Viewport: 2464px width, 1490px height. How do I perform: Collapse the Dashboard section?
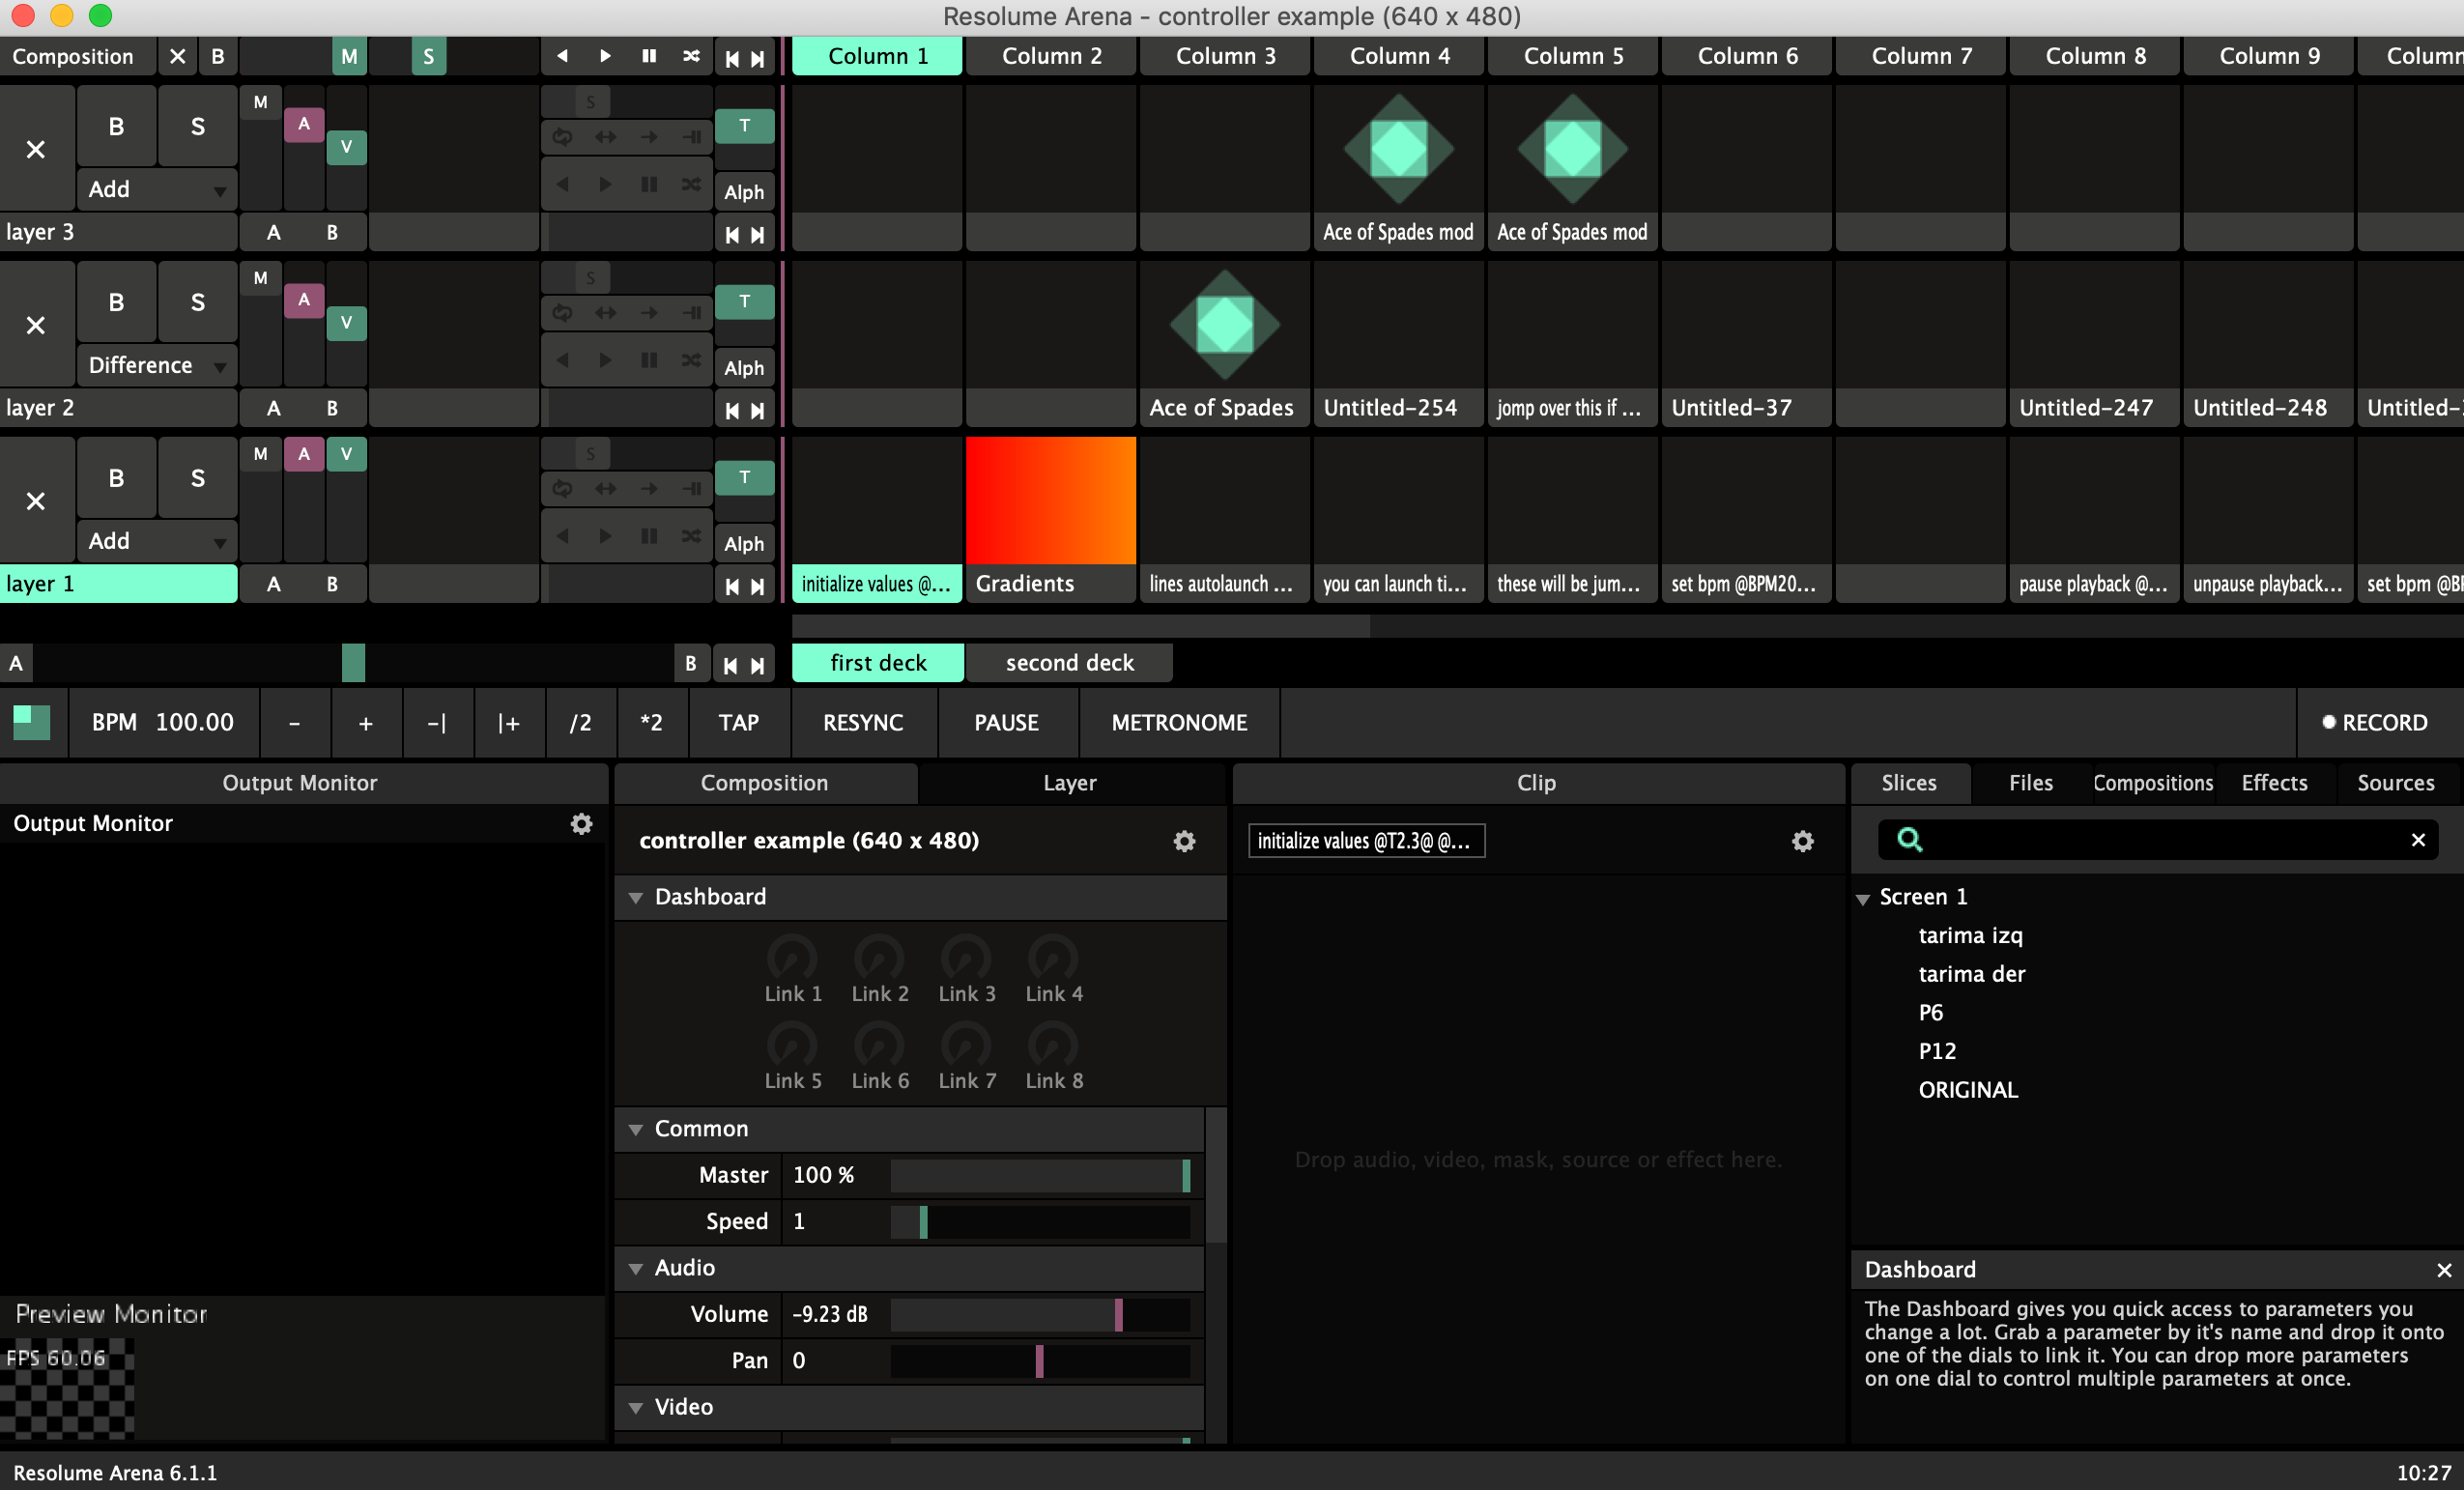click(x=635, y=897)
